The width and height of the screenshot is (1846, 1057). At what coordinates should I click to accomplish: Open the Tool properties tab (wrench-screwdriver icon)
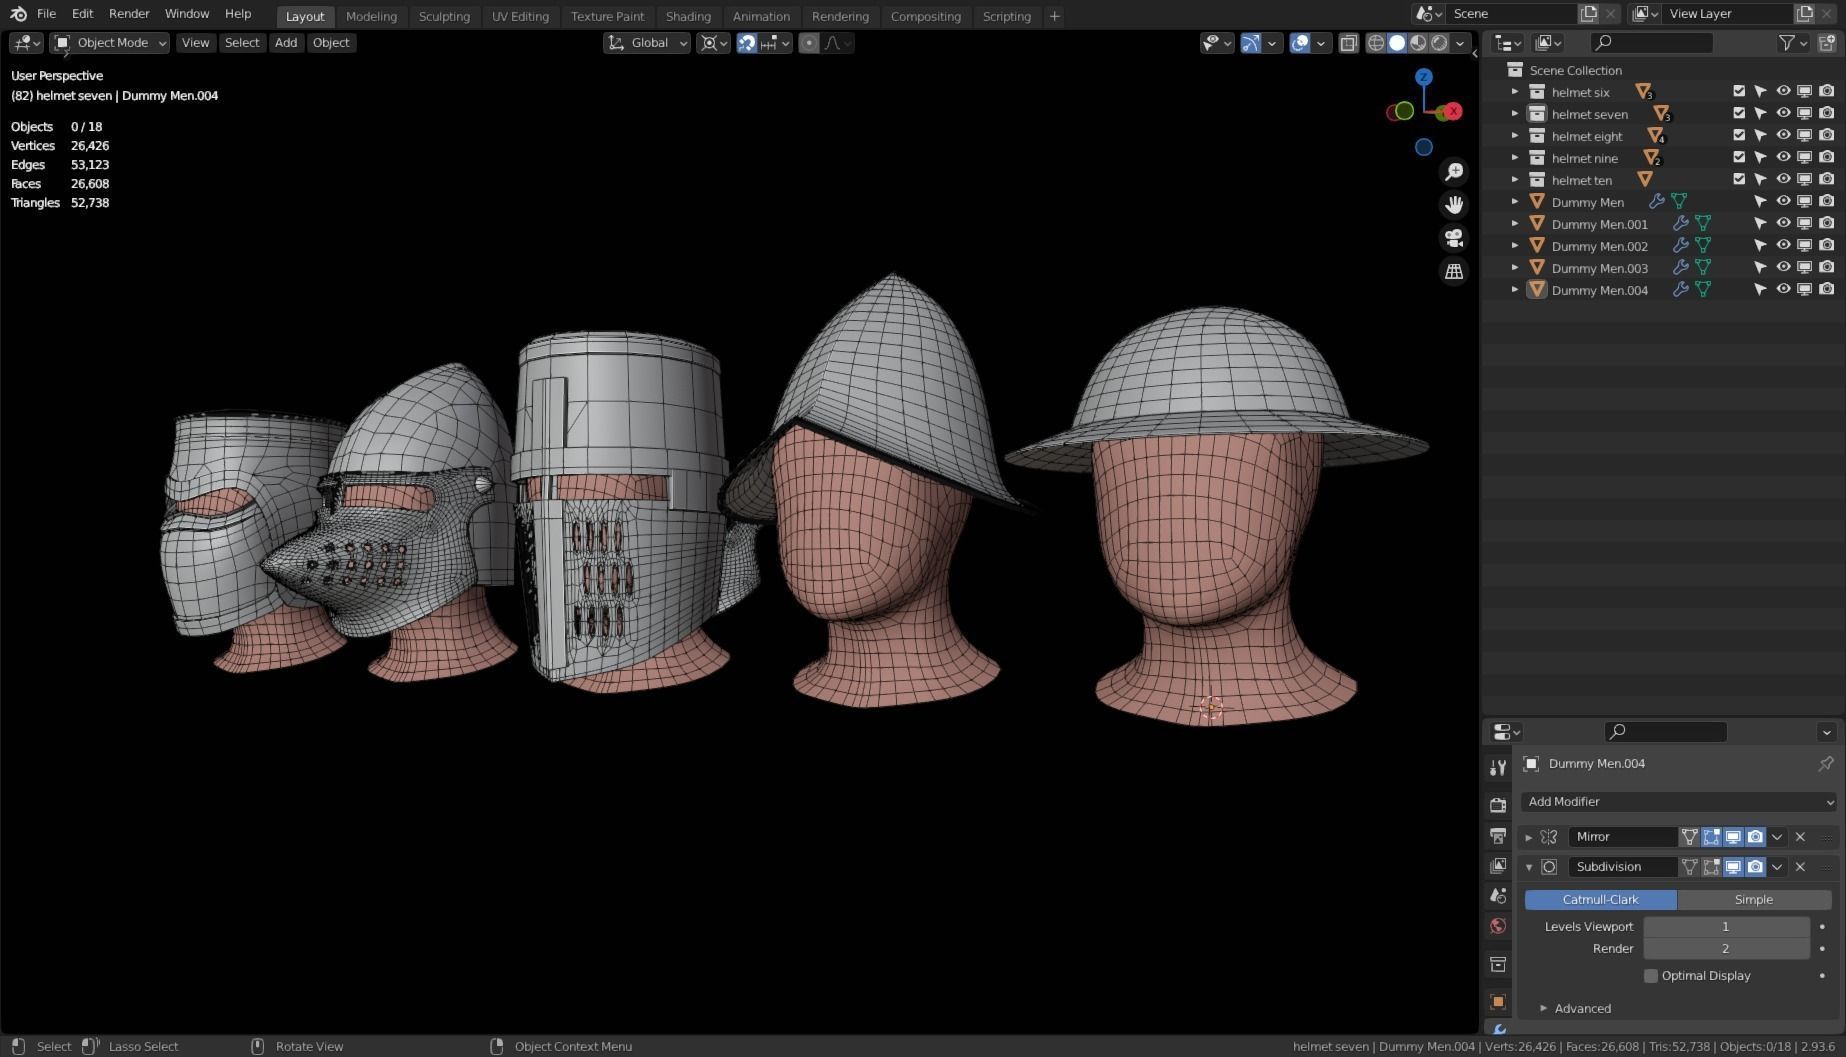[x=1498, y=768]
